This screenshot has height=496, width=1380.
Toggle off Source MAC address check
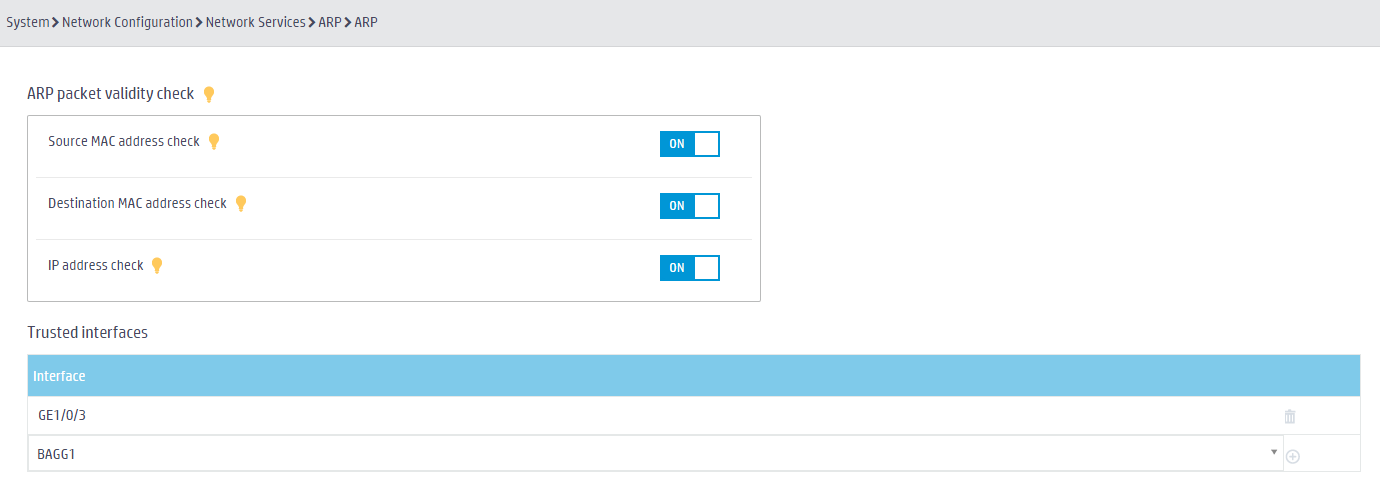[x=690, y=144]
